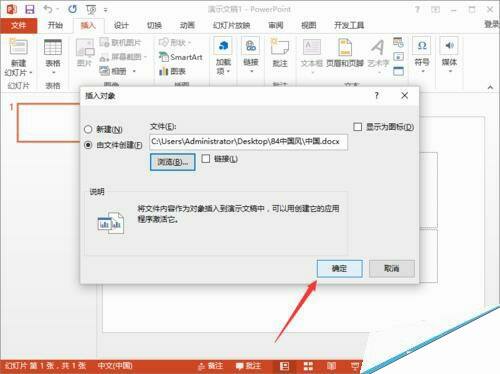Select slide 1 thumbnail in panel
The image size is (500, 374).
(x=49, y=122)
